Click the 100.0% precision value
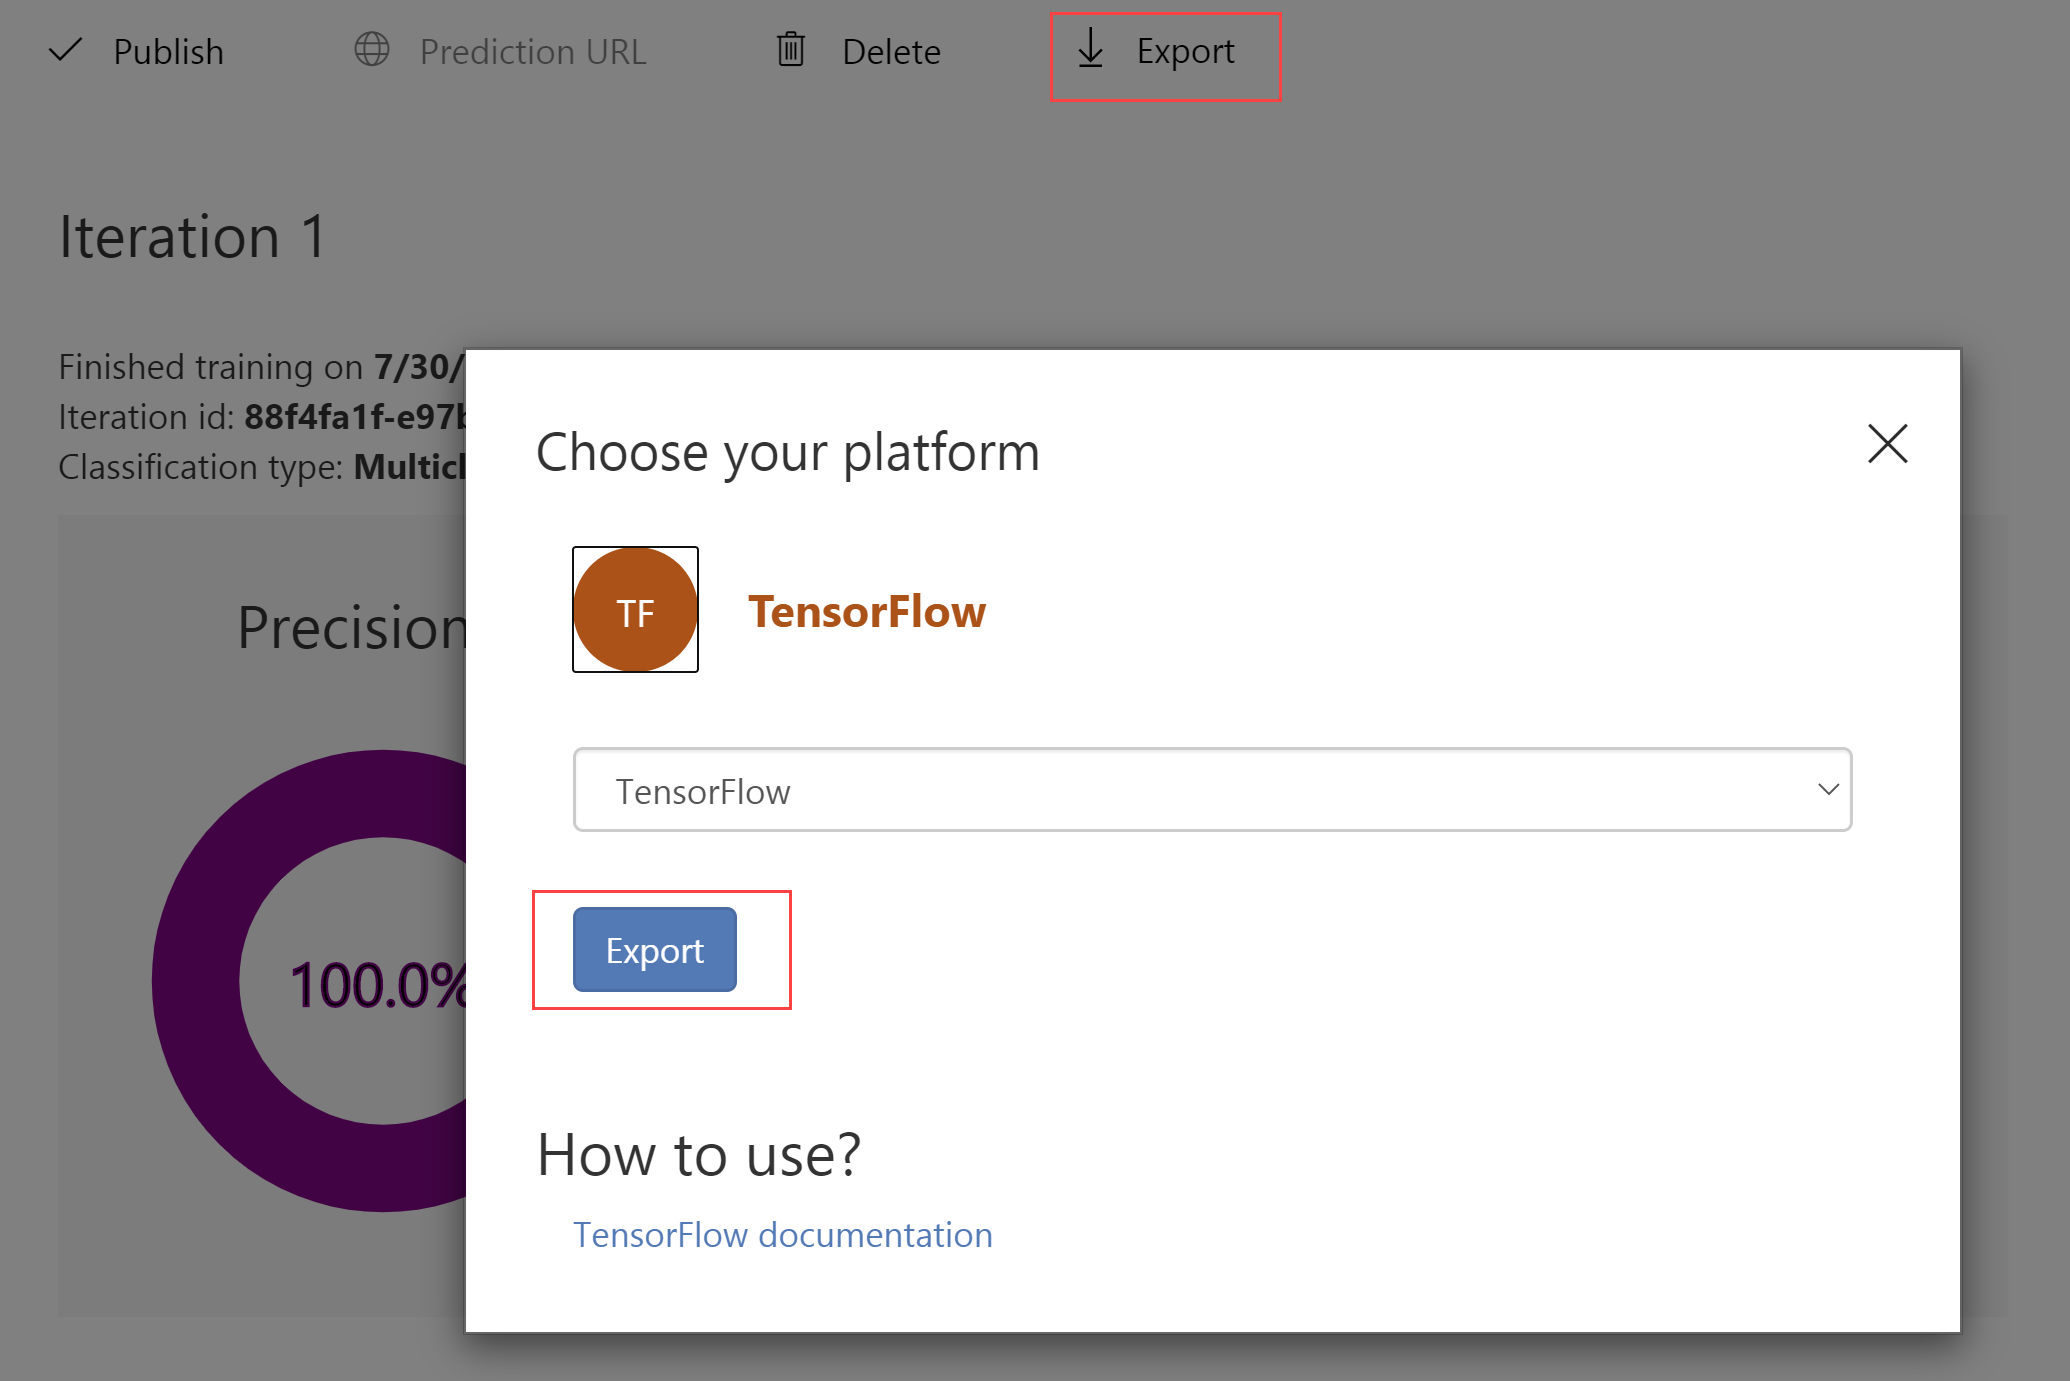The image size is (2070, 1381). pyautogui.click(x=378, y=985)
